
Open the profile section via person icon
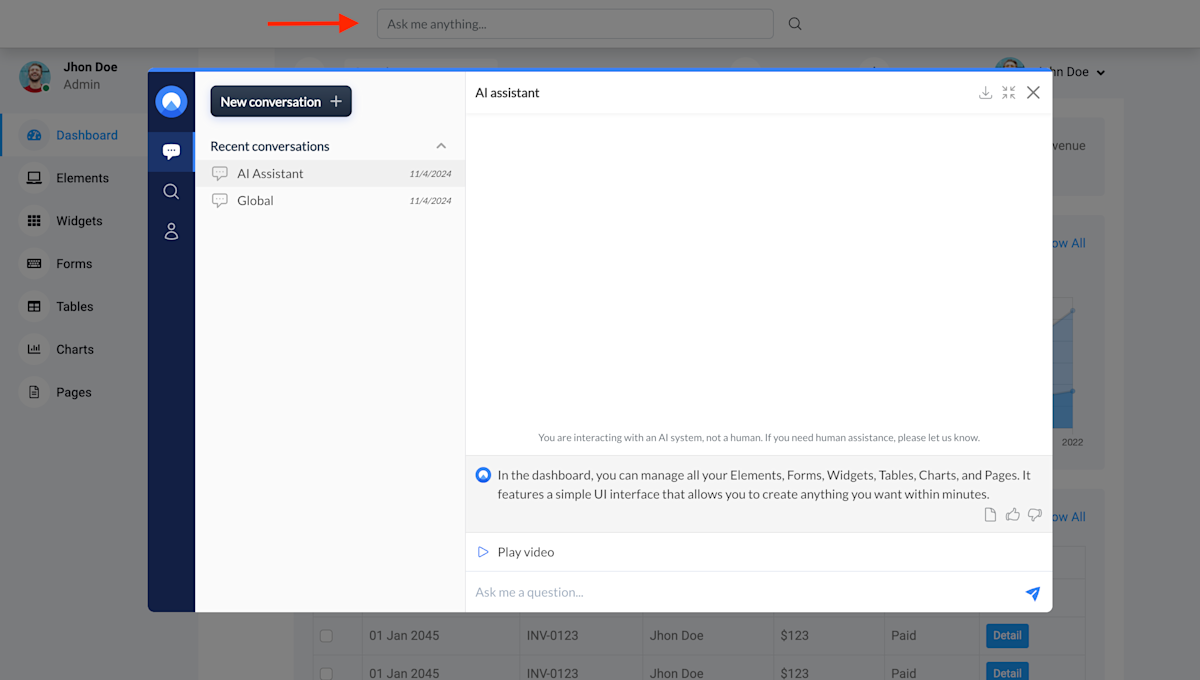pyautogui.click(x=171, y=231)
